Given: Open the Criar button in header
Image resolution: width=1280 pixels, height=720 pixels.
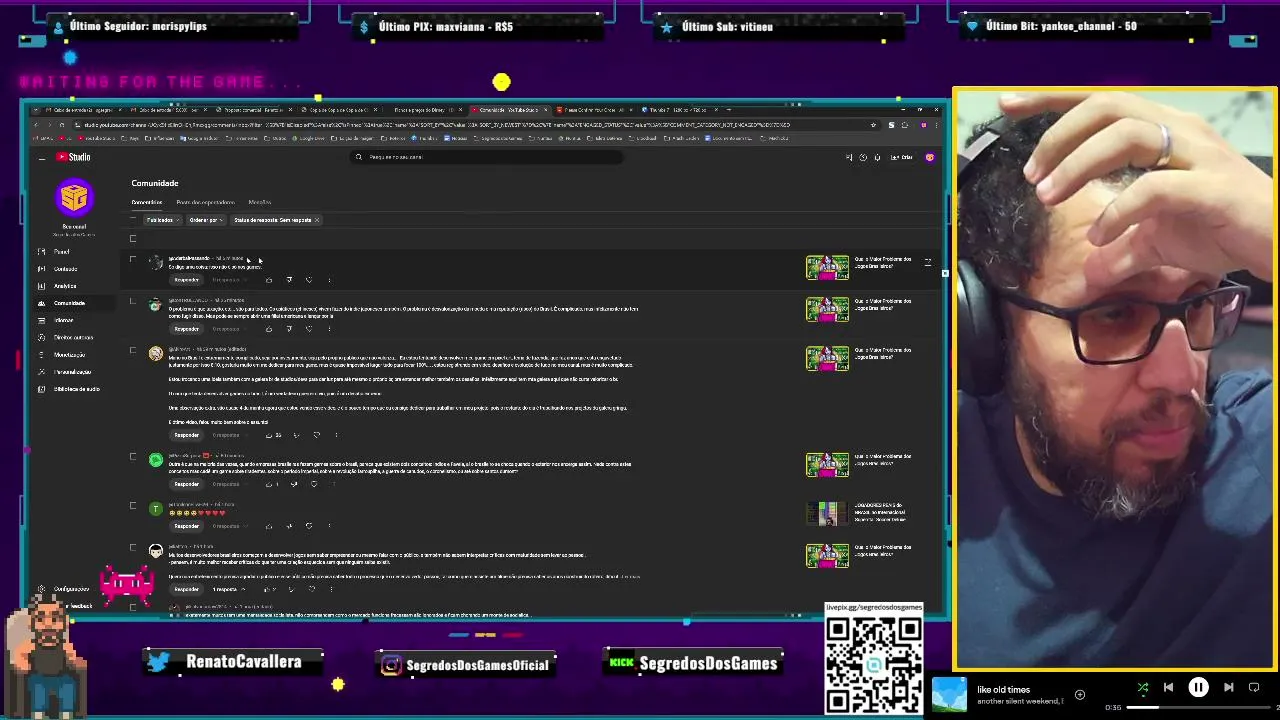Looking at the screenshot, I should (902, 157).
